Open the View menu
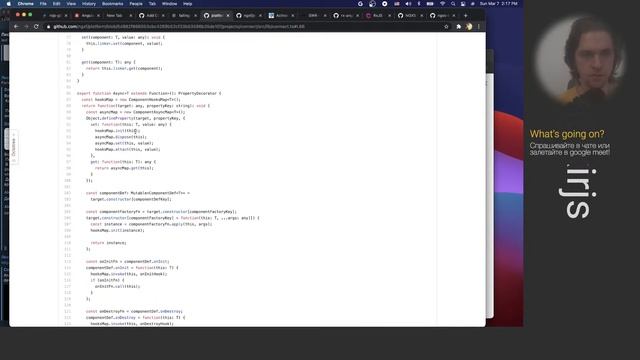This screenshot has height=360, width=640. coord(71,4)
